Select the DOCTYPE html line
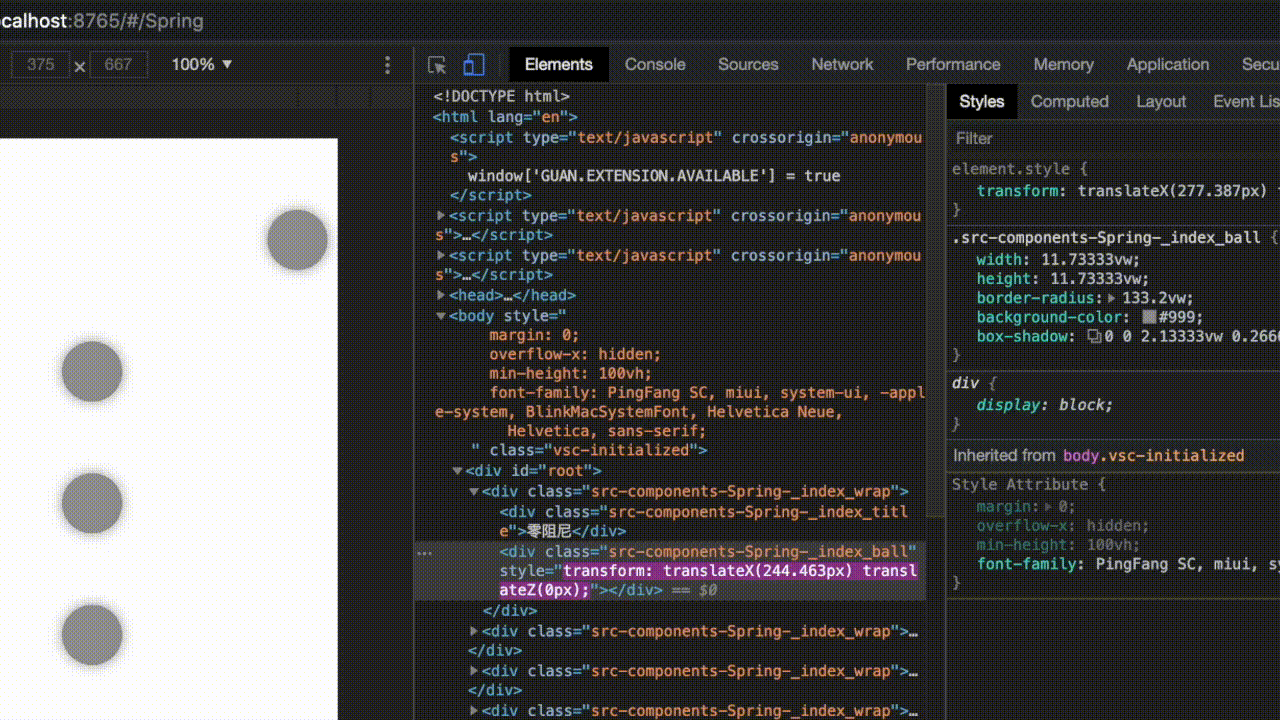 point(501,97)
